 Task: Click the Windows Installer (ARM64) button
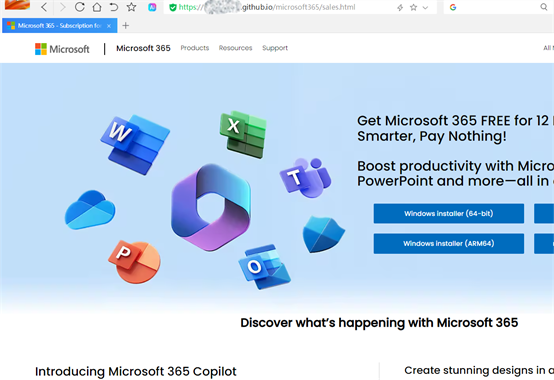click(449, 243)
